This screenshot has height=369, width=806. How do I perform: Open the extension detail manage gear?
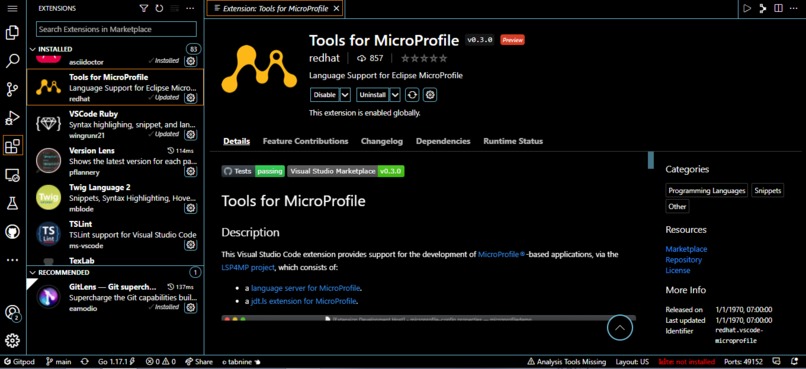tap(431, 95)
